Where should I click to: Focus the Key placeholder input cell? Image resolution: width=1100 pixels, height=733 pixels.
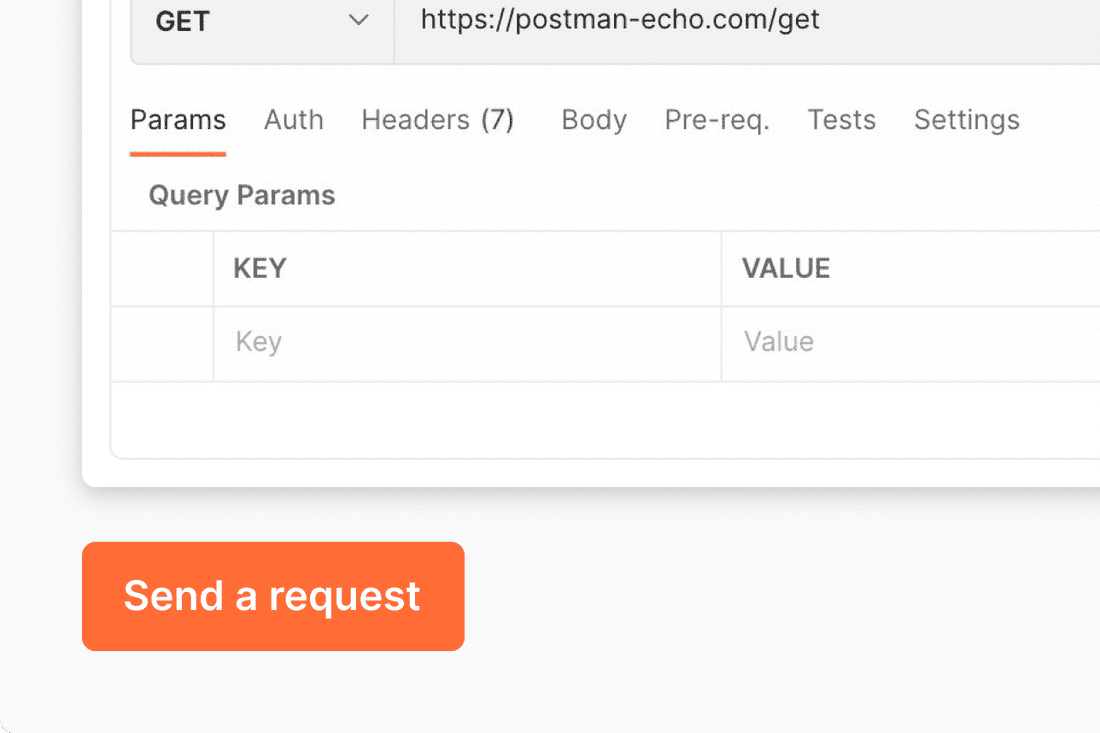468,343
